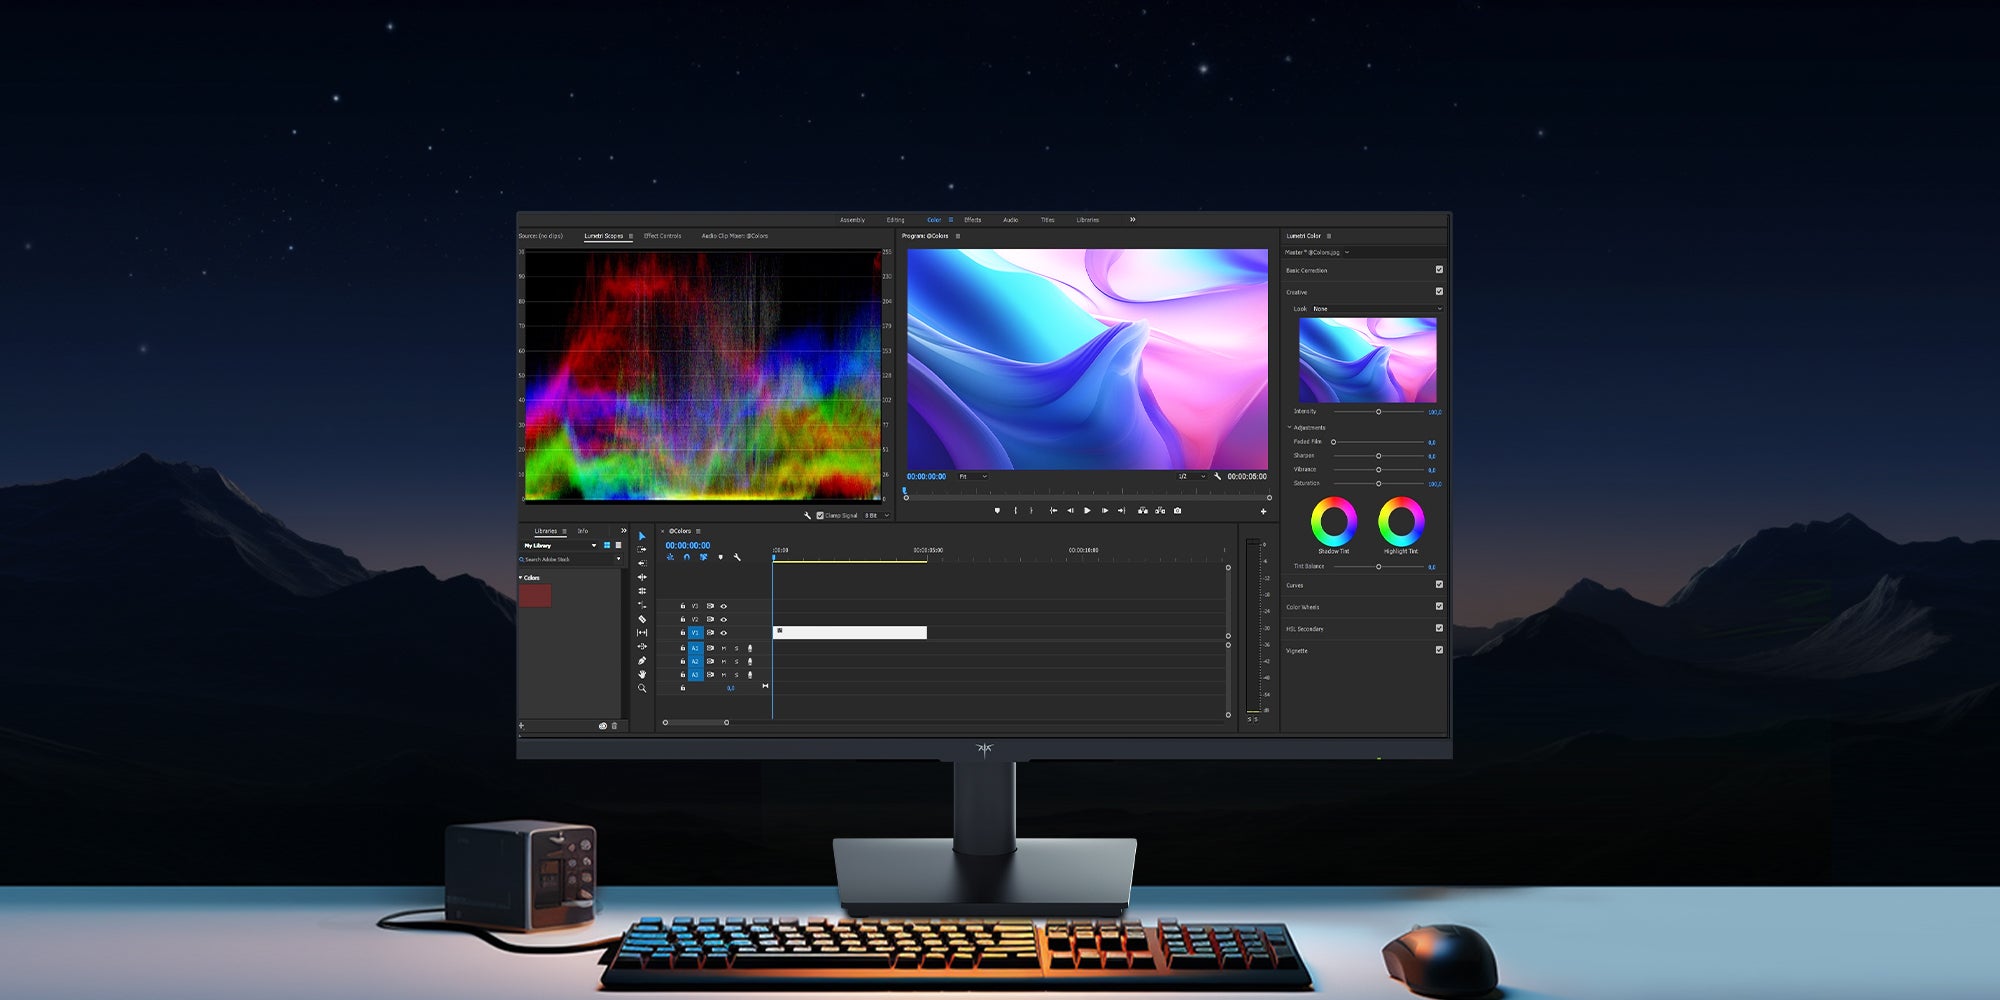Collapse the Colors library group

[x=520, y=578]
